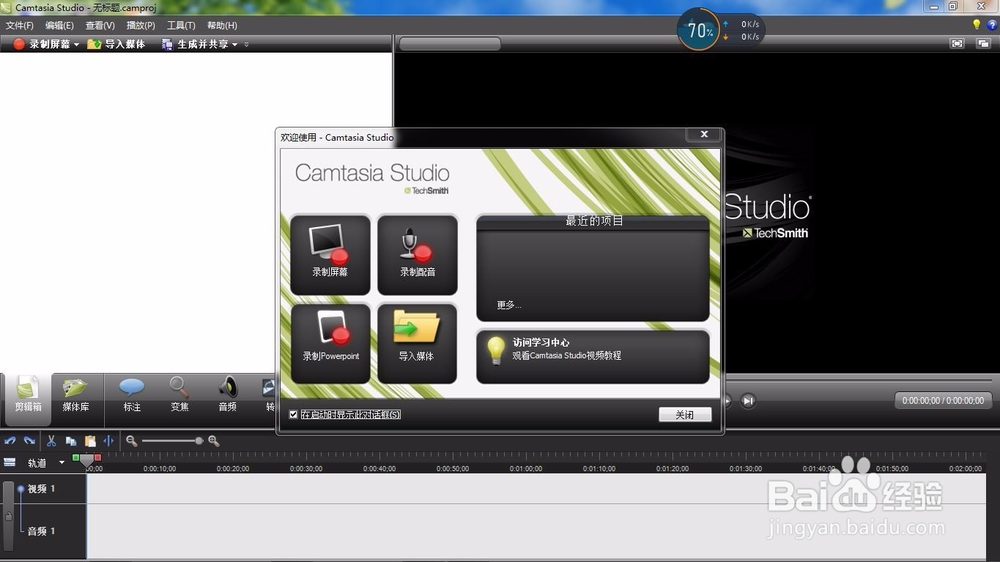Click the Record the screen tile in welcome dialog
The height and width of the screenshot is (562, 1000).
pyautogui.click(x=330, y=255)
